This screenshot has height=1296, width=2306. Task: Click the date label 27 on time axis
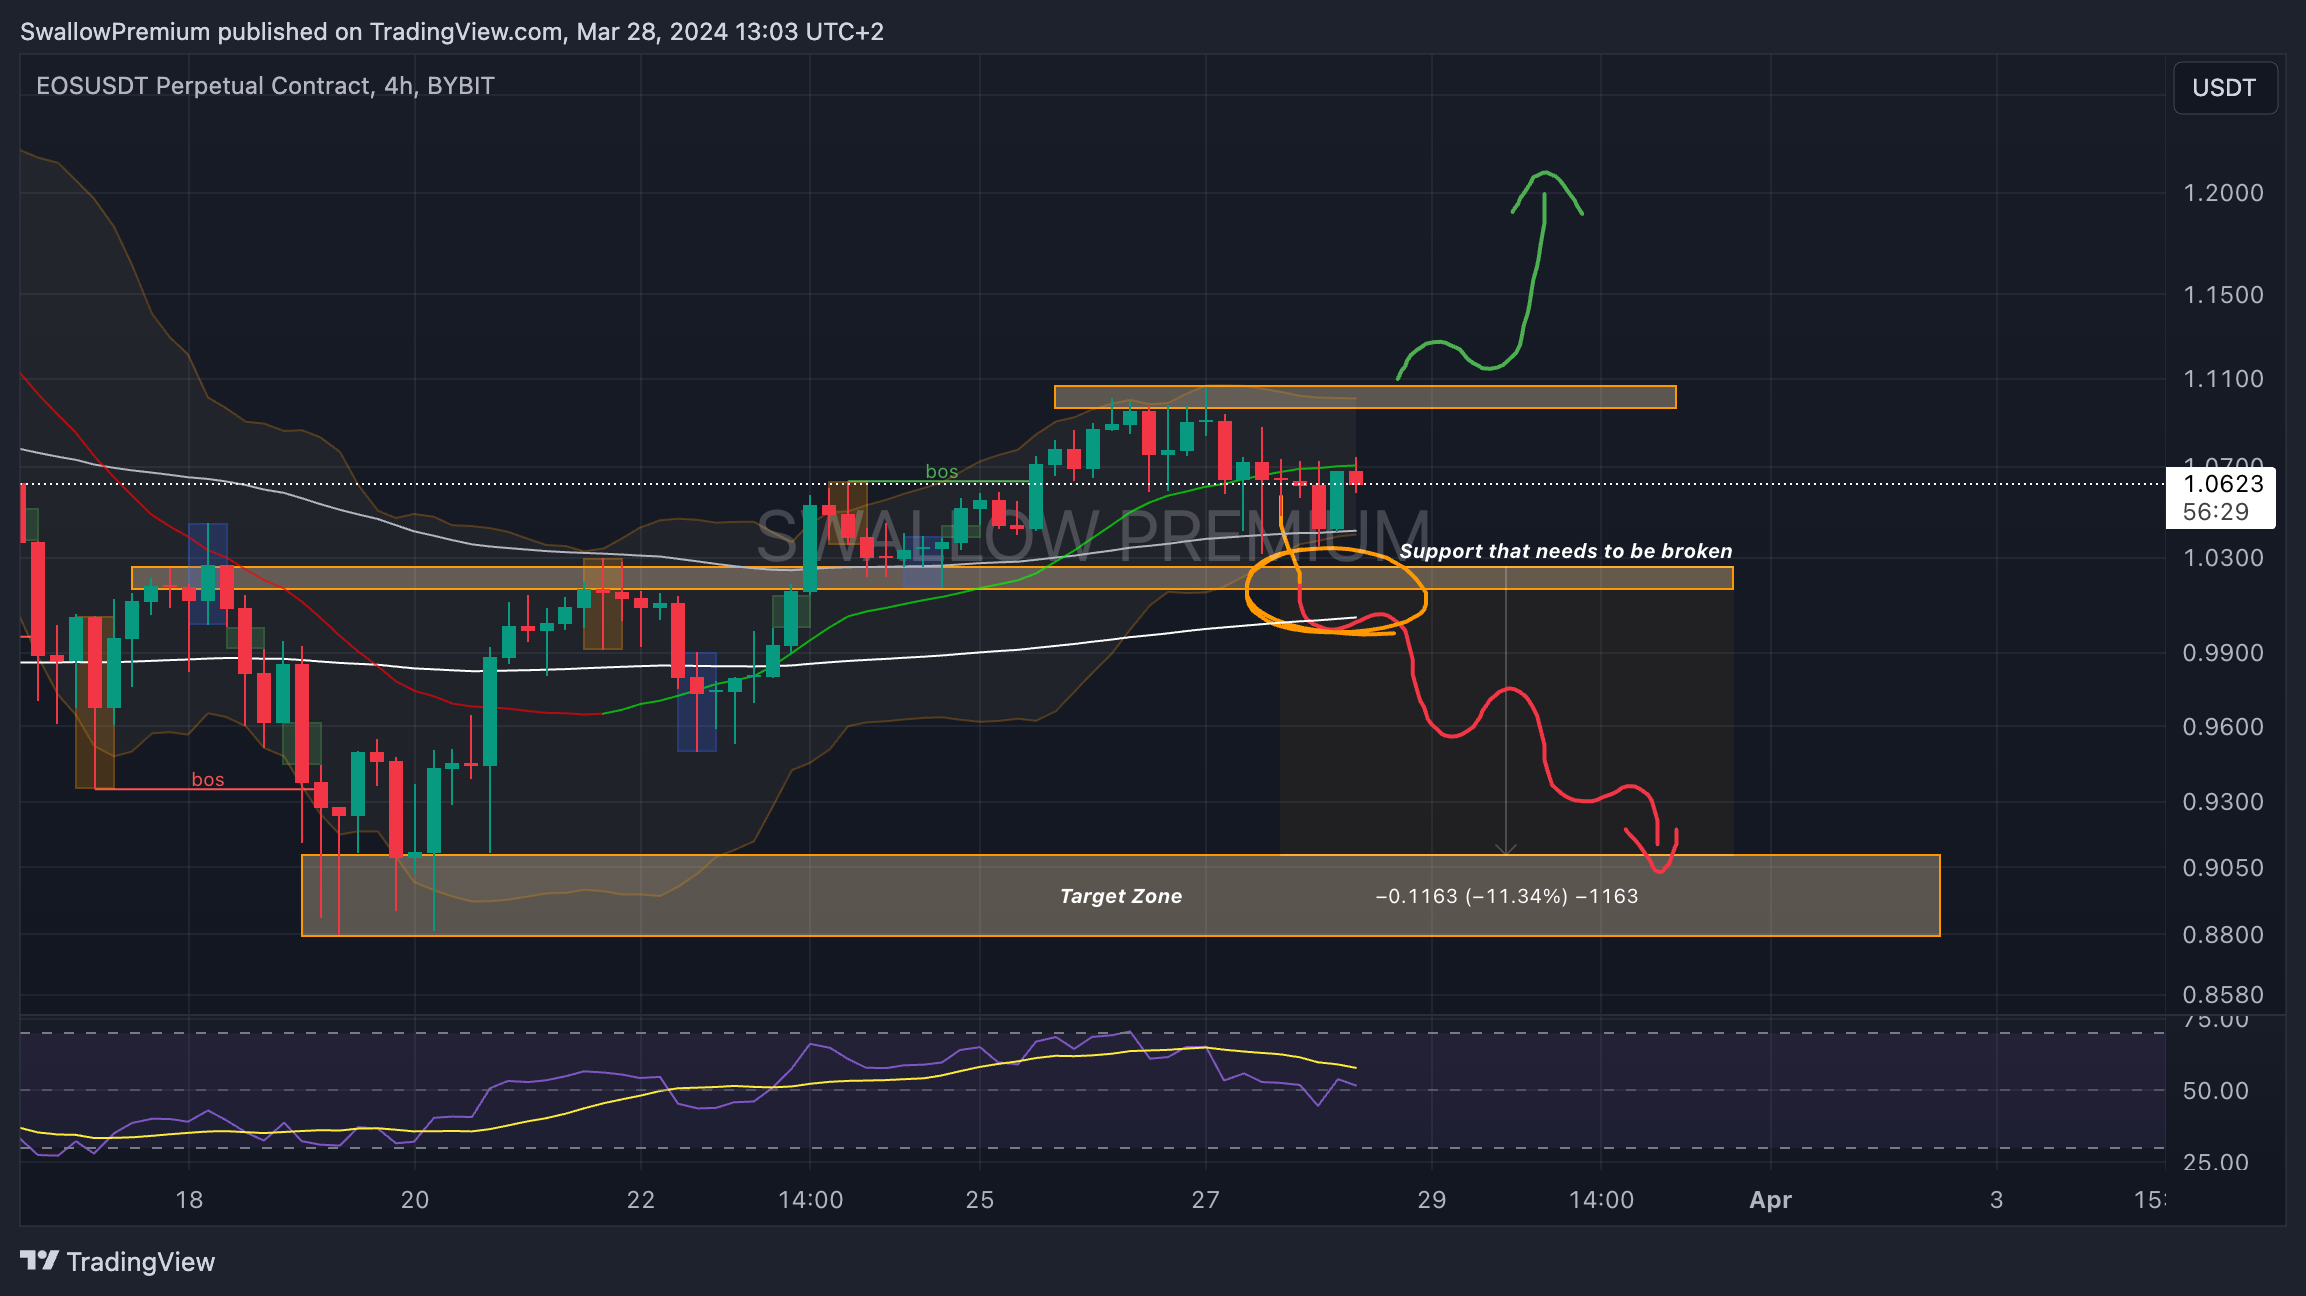(x=1206, y=1200)
